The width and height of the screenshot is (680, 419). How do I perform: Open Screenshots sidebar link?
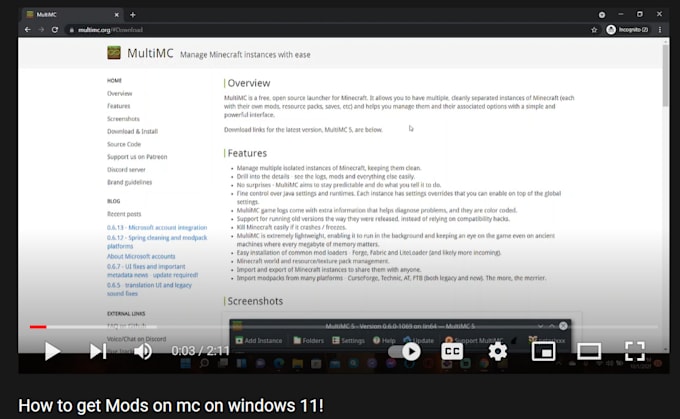pos(123,118)
